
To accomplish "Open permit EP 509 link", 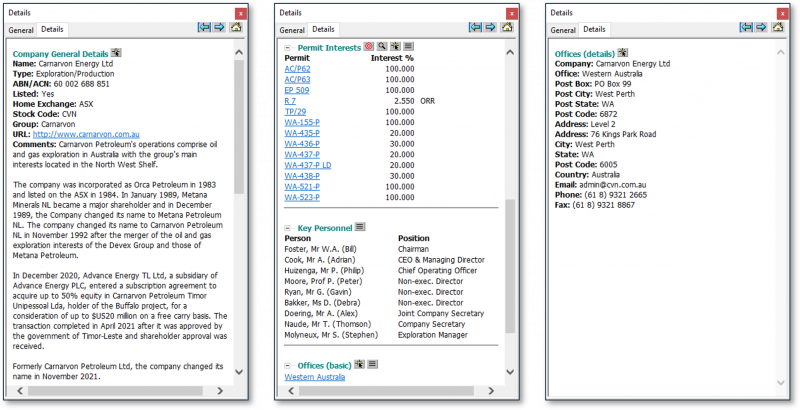I will click(x=297, y=90).
